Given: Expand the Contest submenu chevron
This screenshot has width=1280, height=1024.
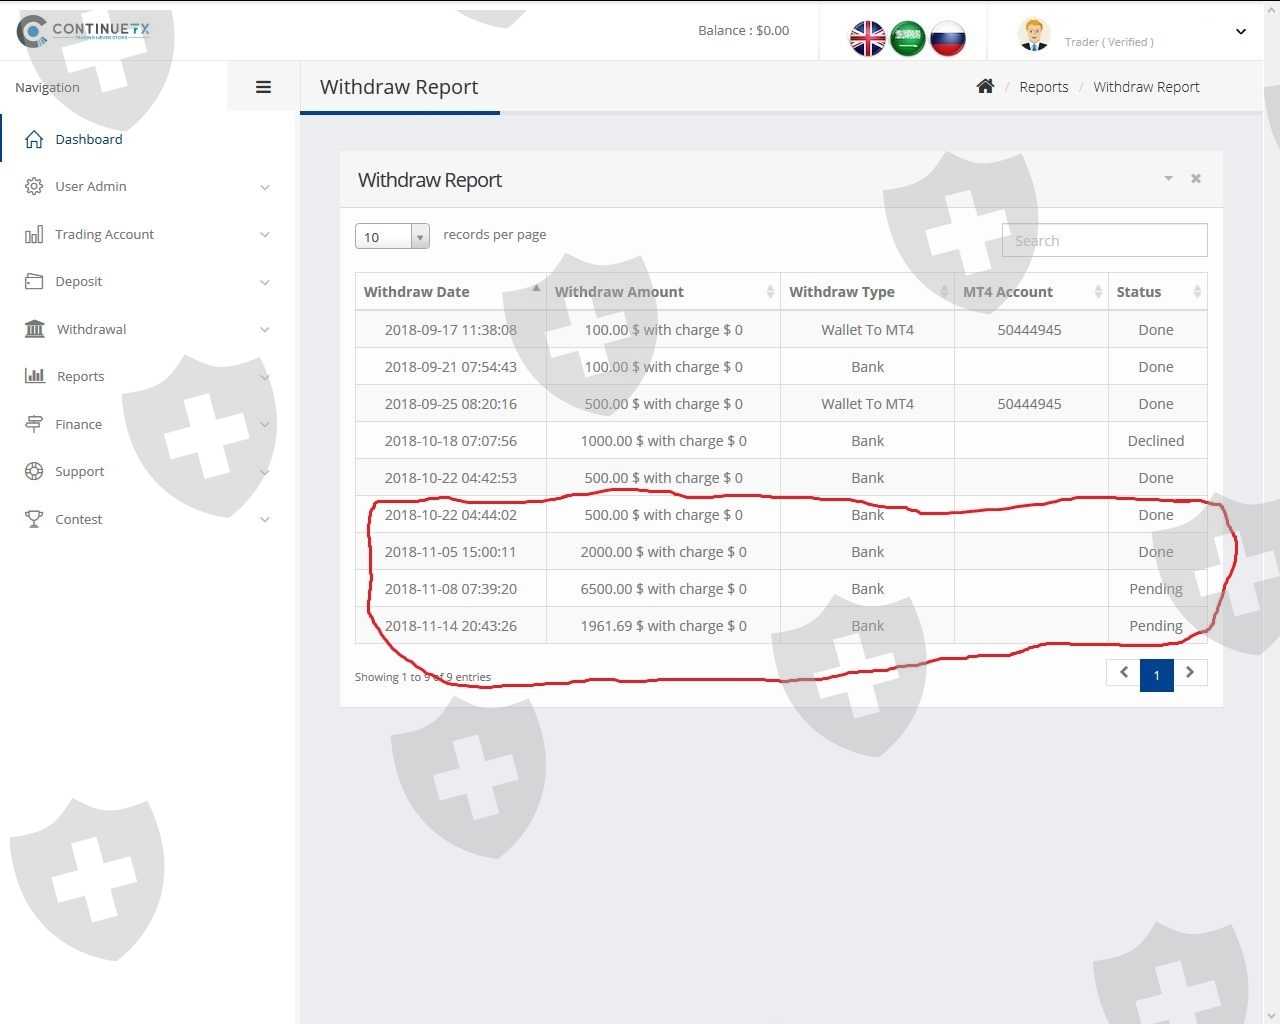Looking at the screenshot, I should [x=265, y=520].
